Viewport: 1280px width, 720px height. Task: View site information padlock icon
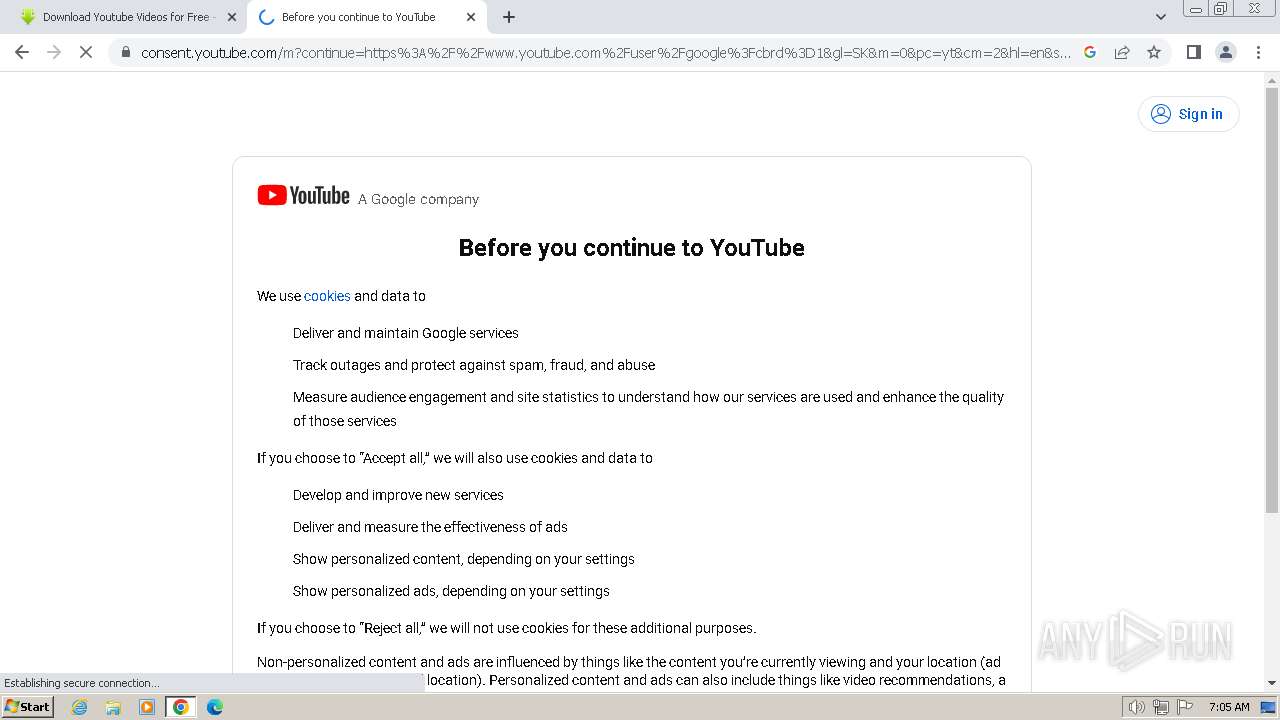pyautogui.click(x=125, y=52)
